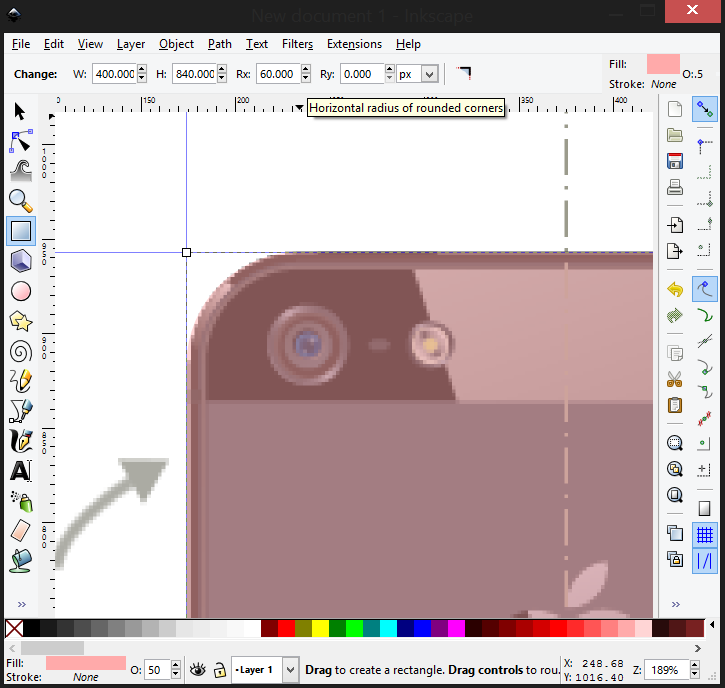This screenshot has width=725, height=688.
Task: Select the Eraser tool
Action: (x=21, y=531)
